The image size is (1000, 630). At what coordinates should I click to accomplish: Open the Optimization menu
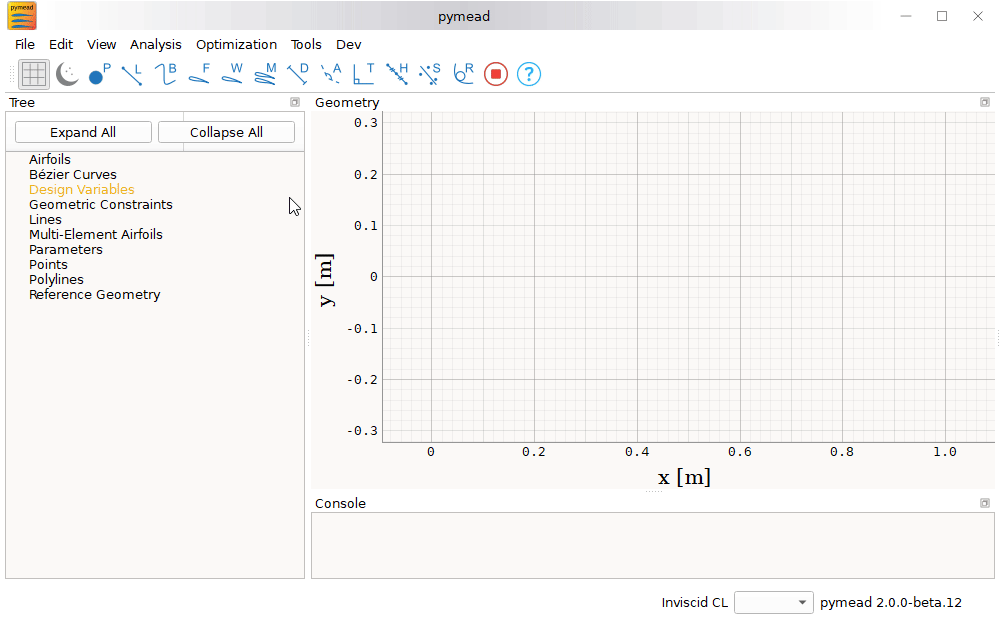236,44
